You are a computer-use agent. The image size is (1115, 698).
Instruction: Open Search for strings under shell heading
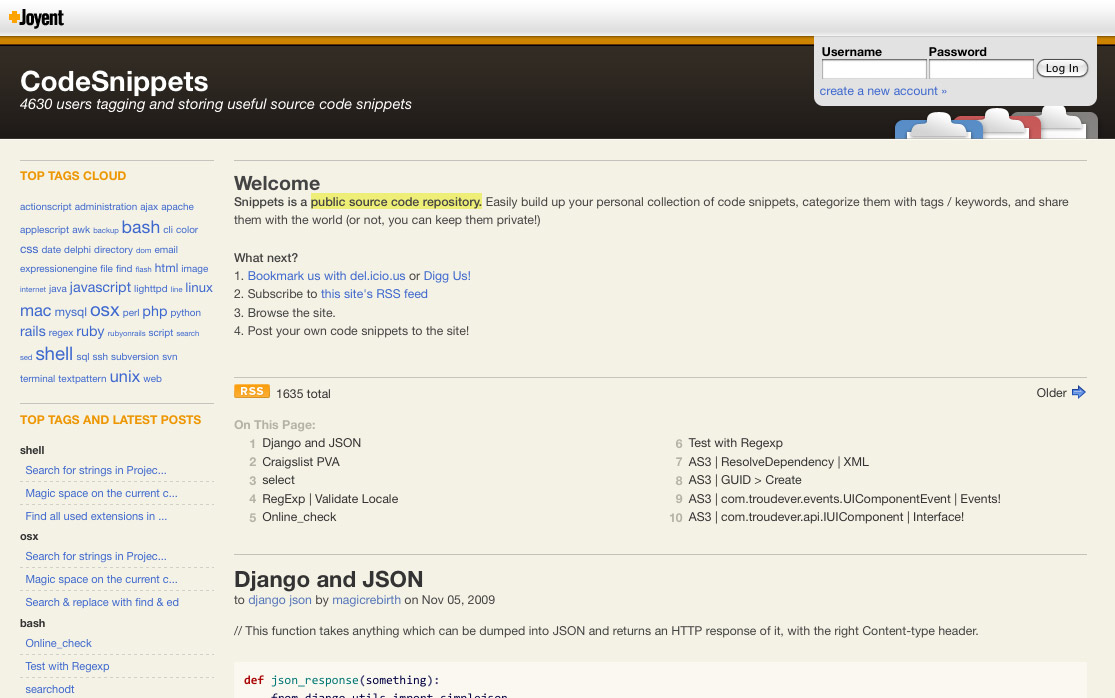point(96,470)
